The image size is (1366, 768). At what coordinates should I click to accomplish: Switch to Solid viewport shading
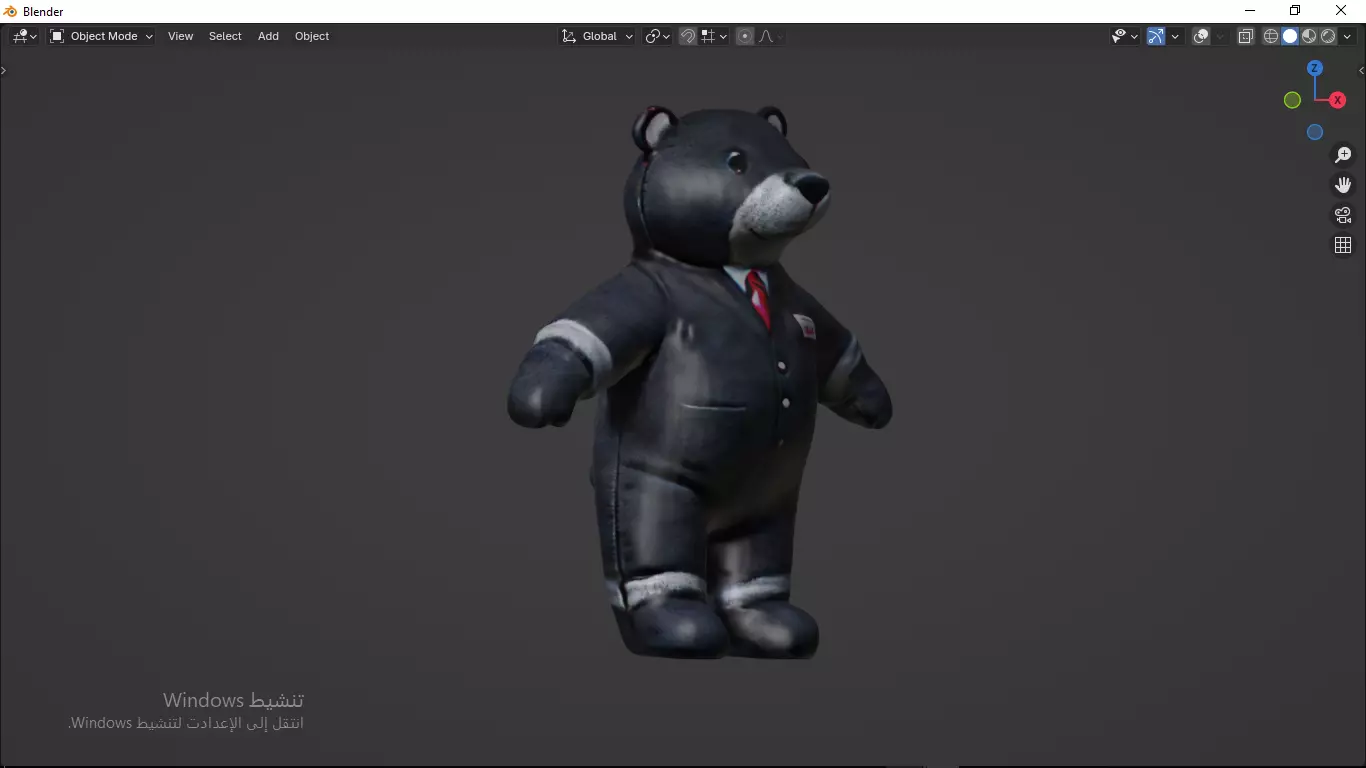[1290, 36]
